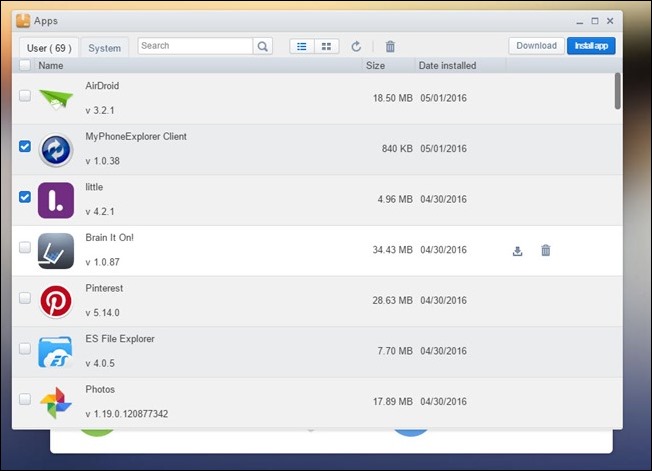The image size is (652, 471).
Task: Click the 34.43 MB size value
Action: [x=393, y=250]
